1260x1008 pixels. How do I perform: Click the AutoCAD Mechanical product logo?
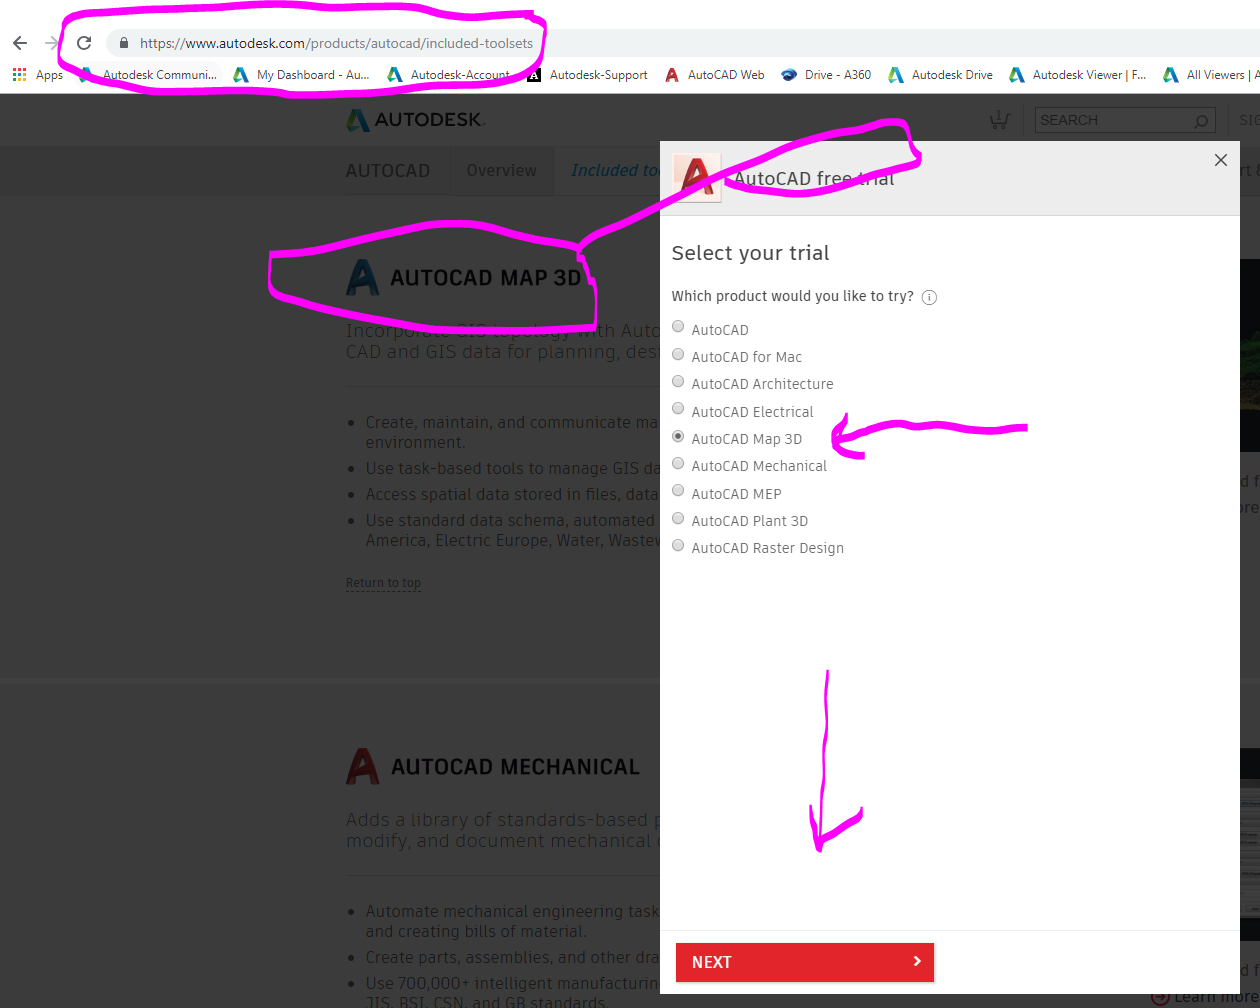(x=360, y=766)
